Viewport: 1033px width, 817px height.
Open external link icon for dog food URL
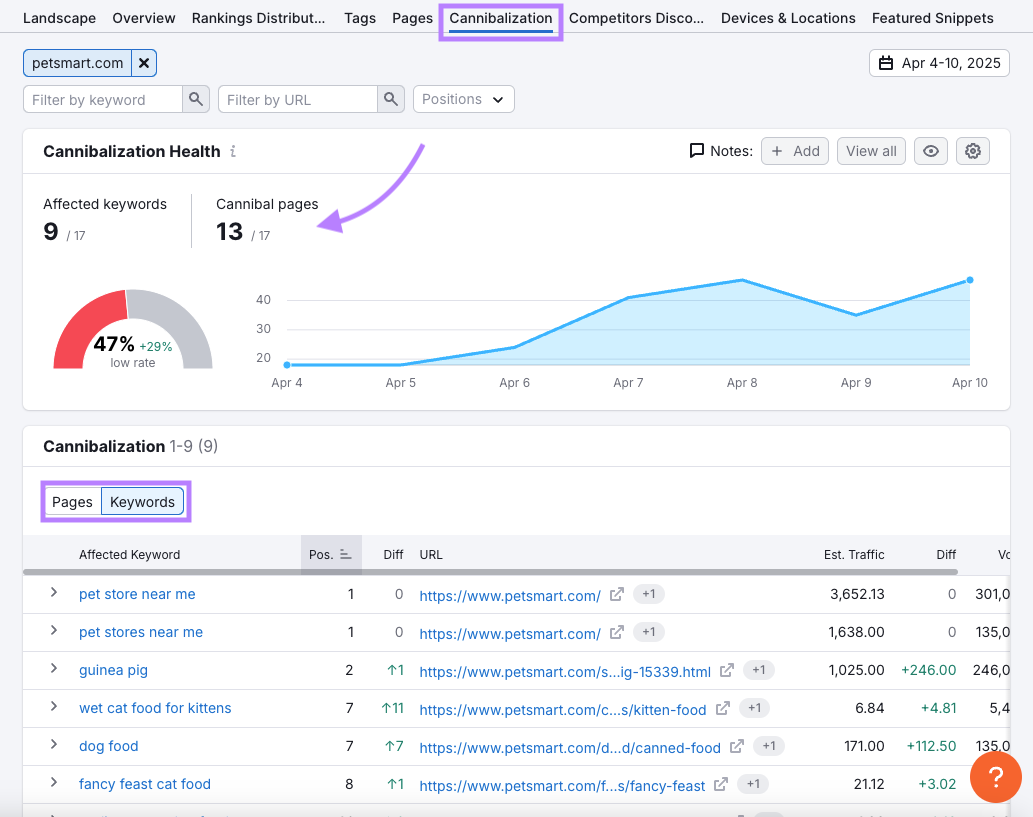pos(737,746)
